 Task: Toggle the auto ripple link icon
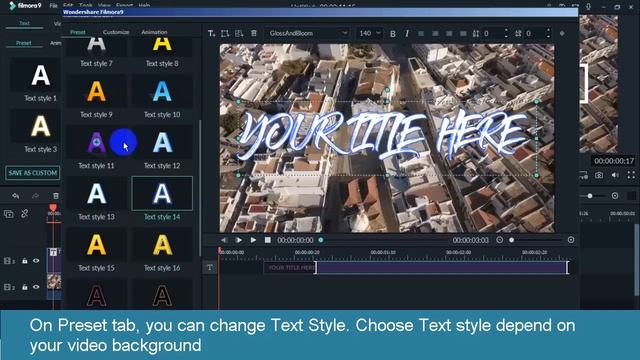click(25, 213)
